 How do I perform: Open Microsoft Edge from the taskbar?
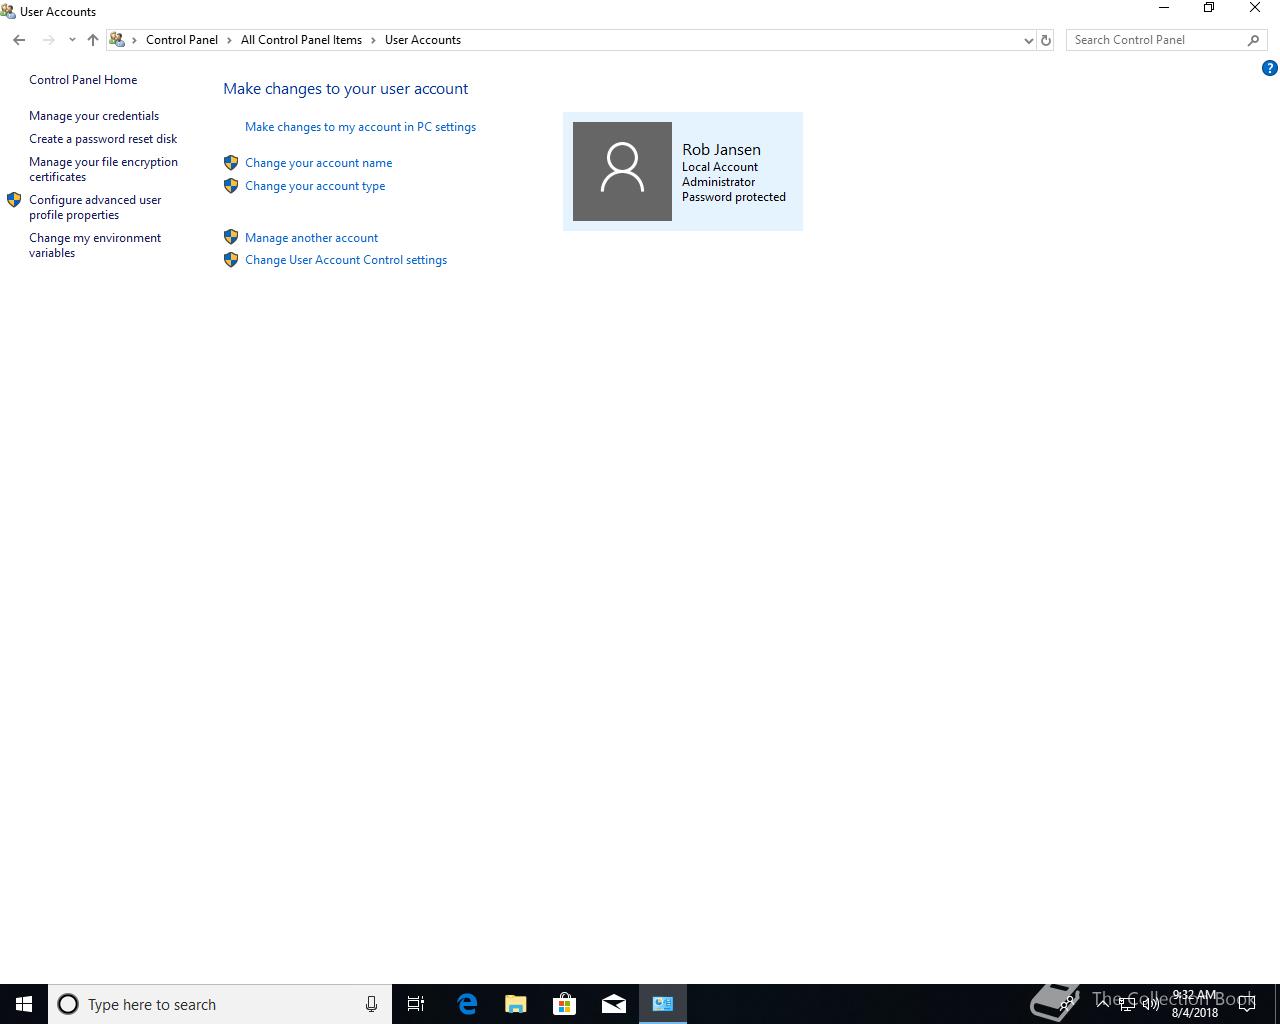coord(467,1004)
